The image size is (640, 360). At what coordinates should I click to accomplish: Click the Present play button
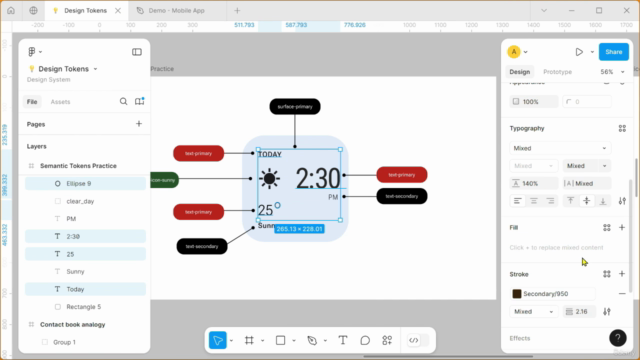579,52
